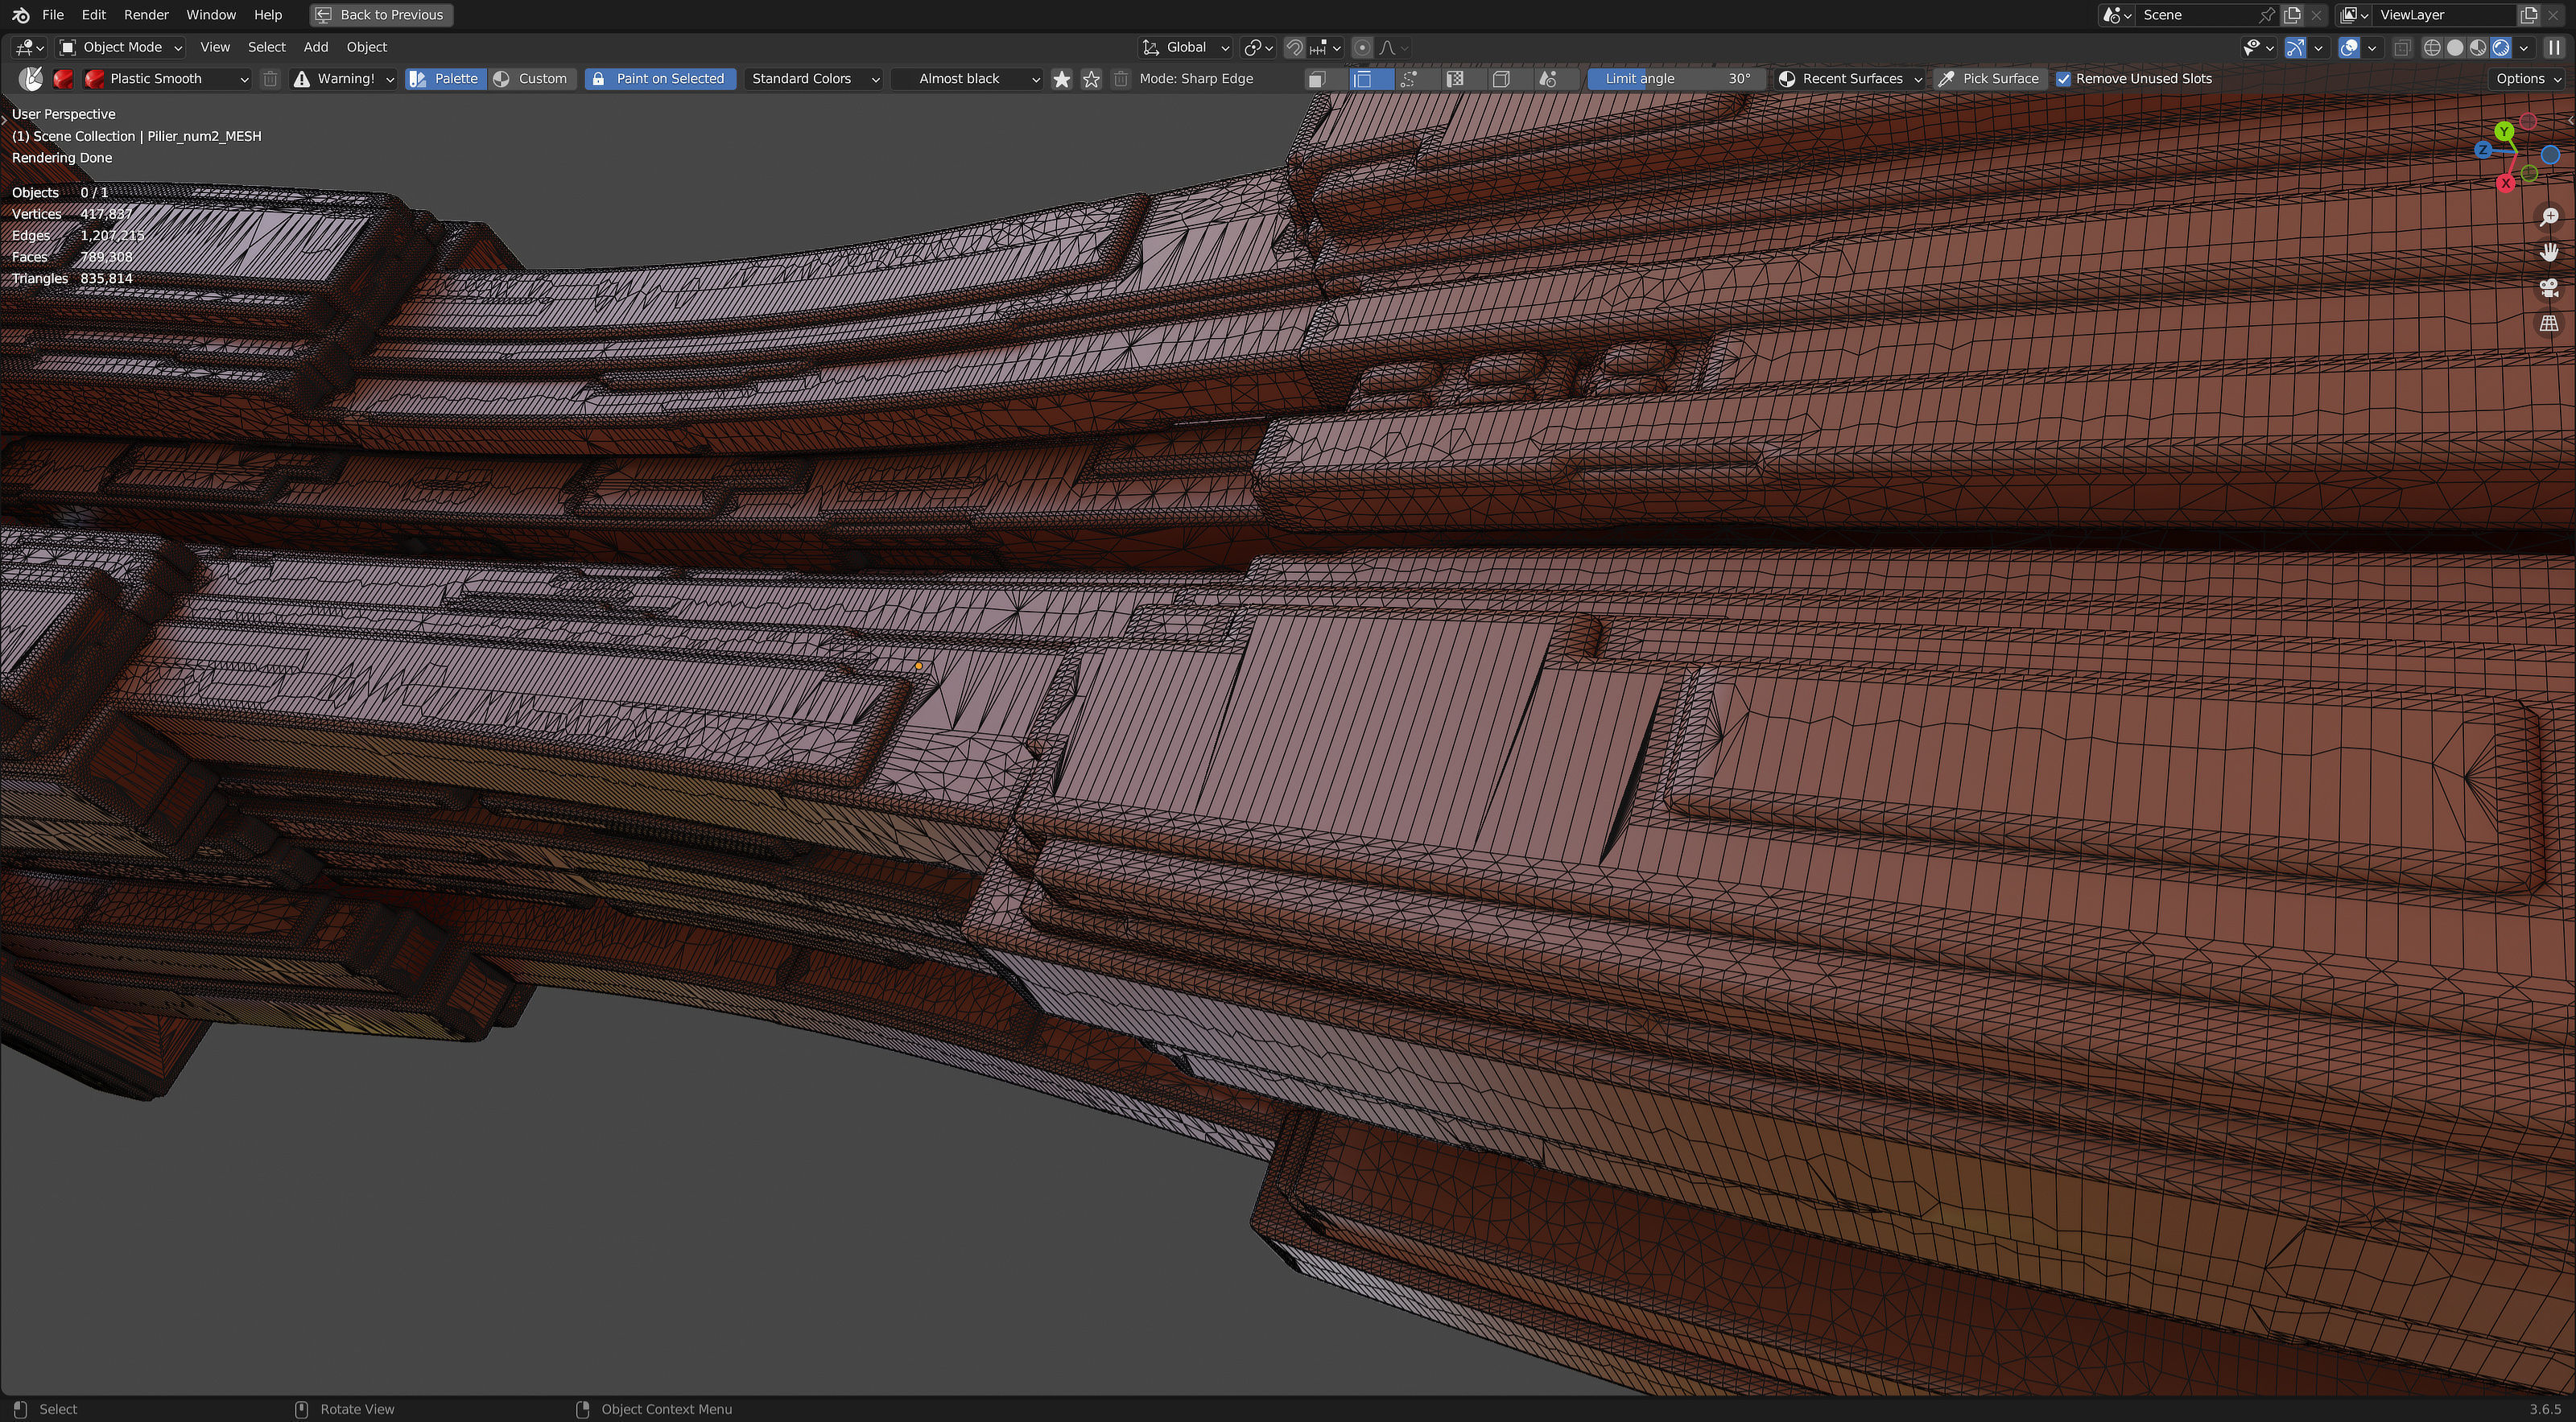Open the Plastic Smooth material dropdown

[x=167, y=79]
